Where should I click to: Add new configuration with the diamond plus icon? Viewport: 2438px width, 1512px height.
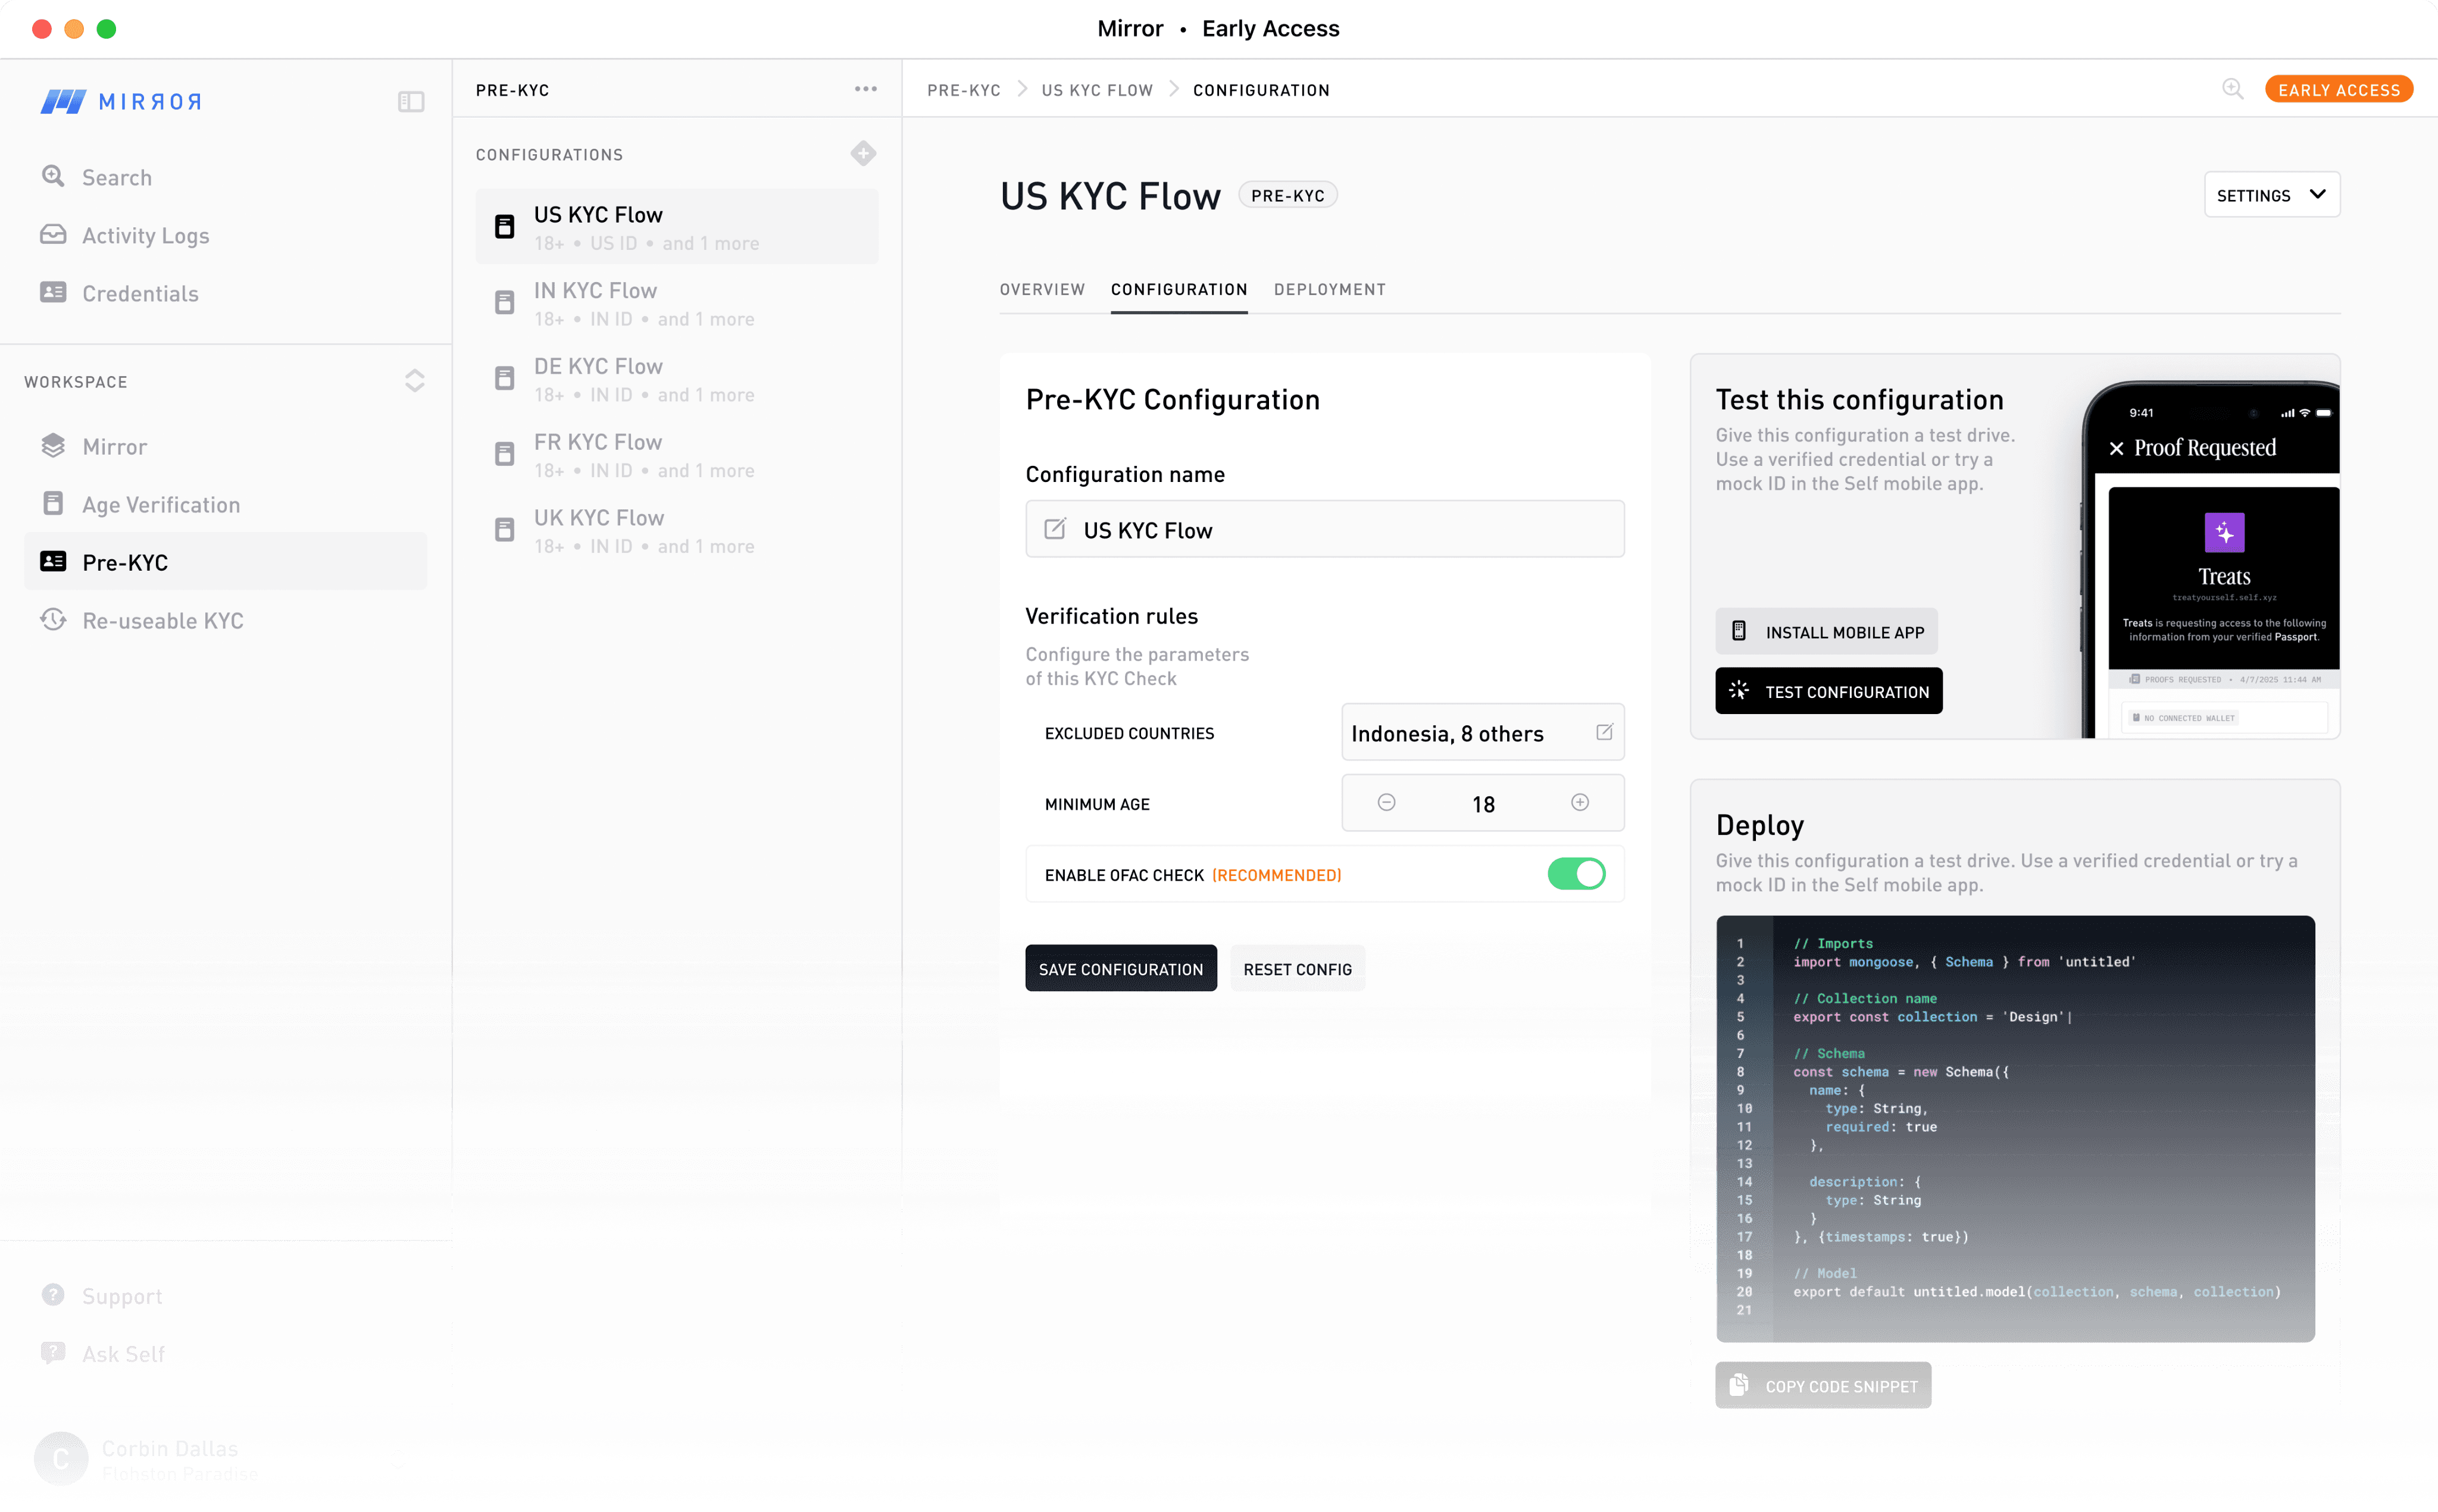(863, 153)
